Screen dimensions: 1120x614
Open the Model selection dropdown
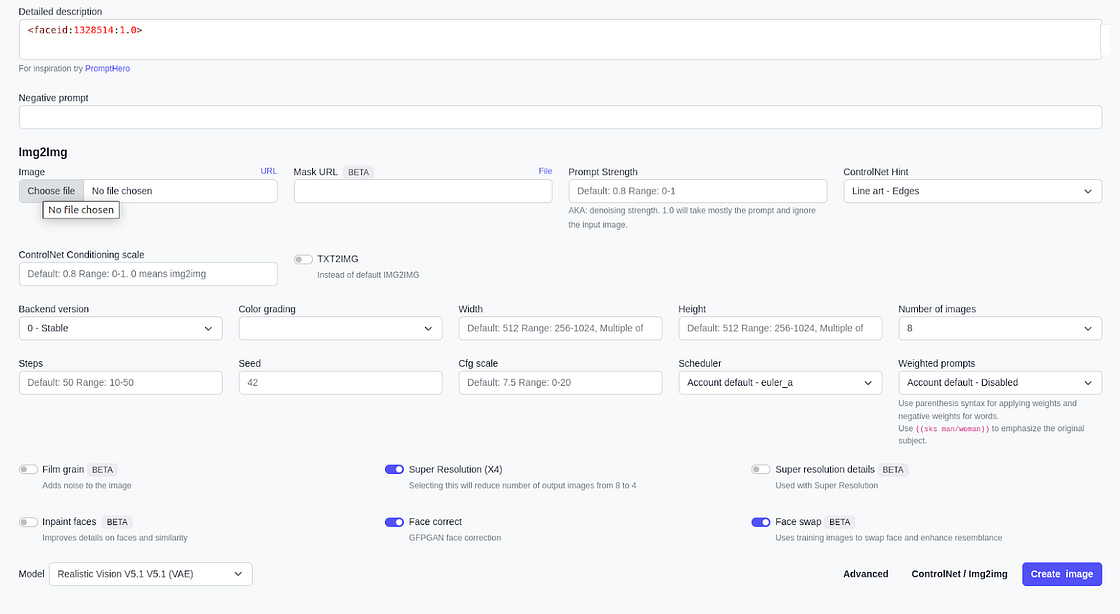(x=150, y=574)
